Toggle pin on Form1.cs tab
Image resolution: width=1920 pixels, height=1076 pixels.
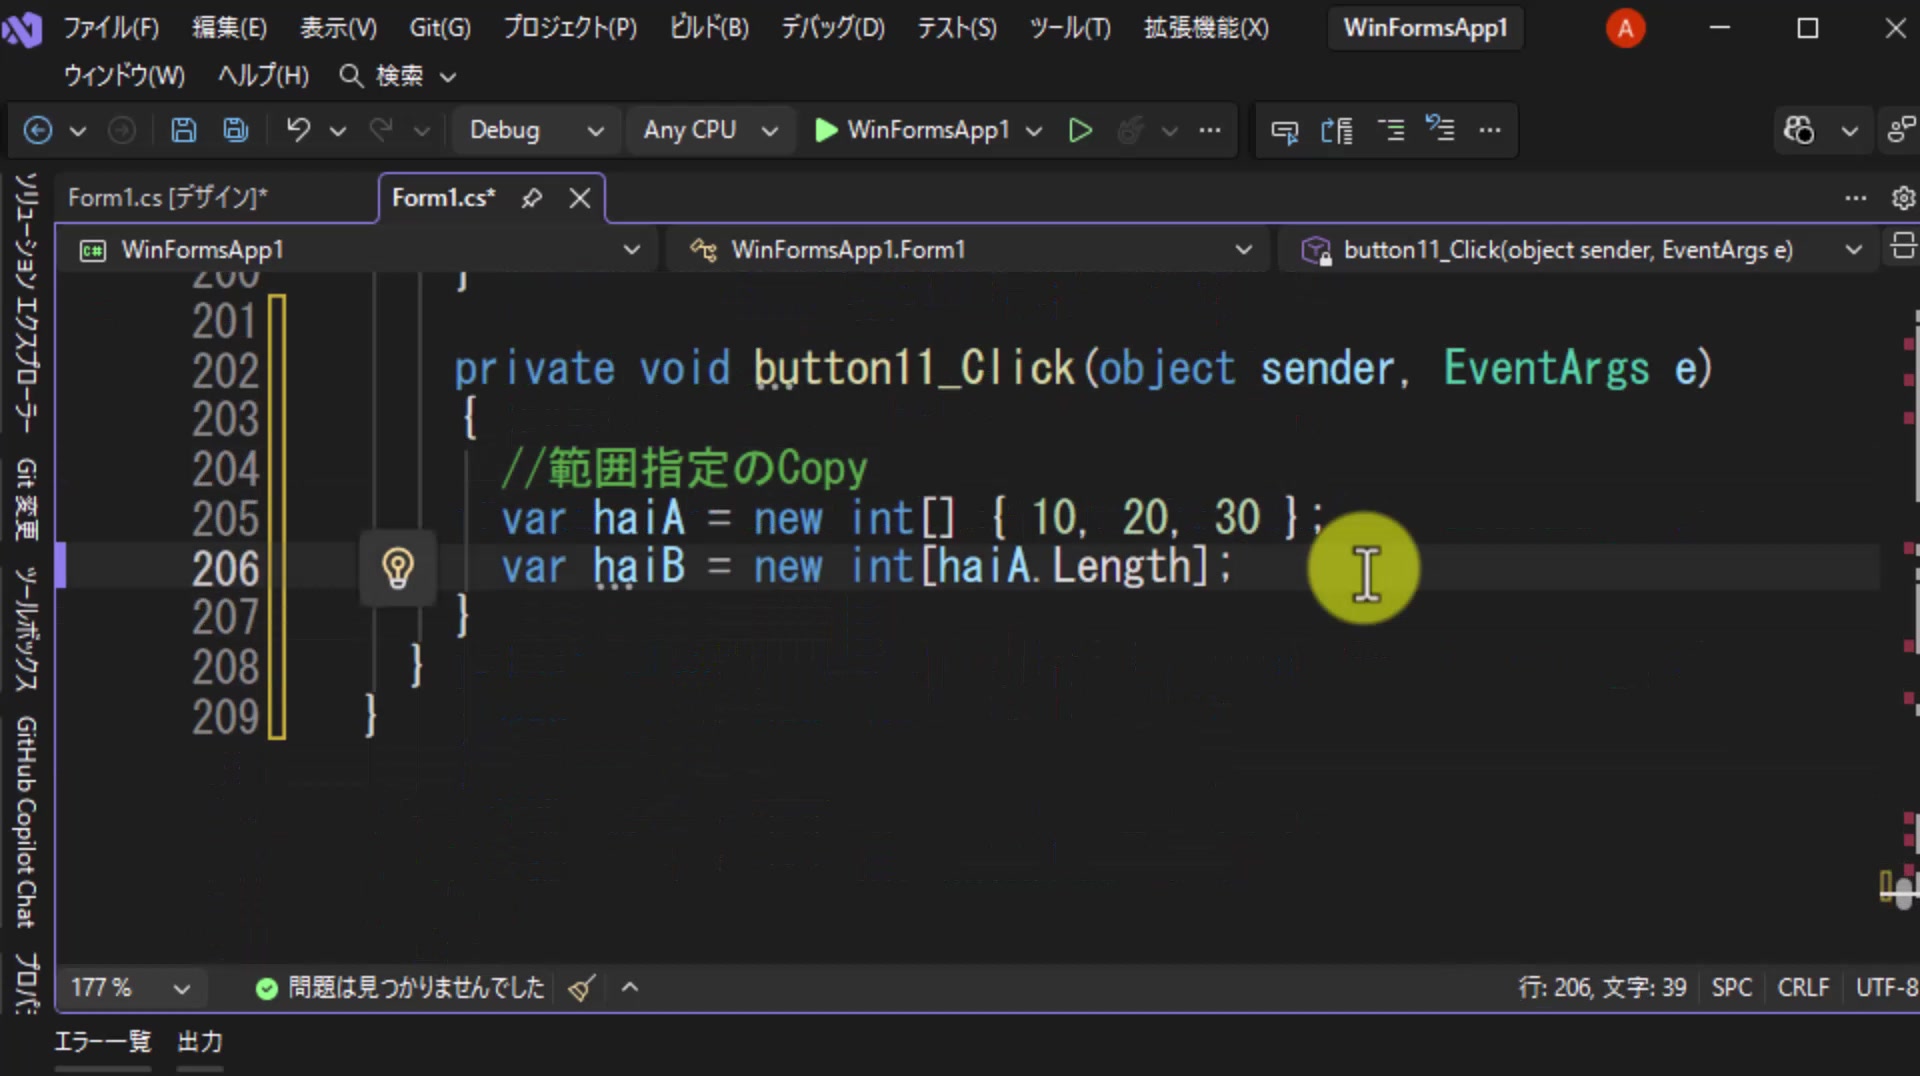pos(532,198)
